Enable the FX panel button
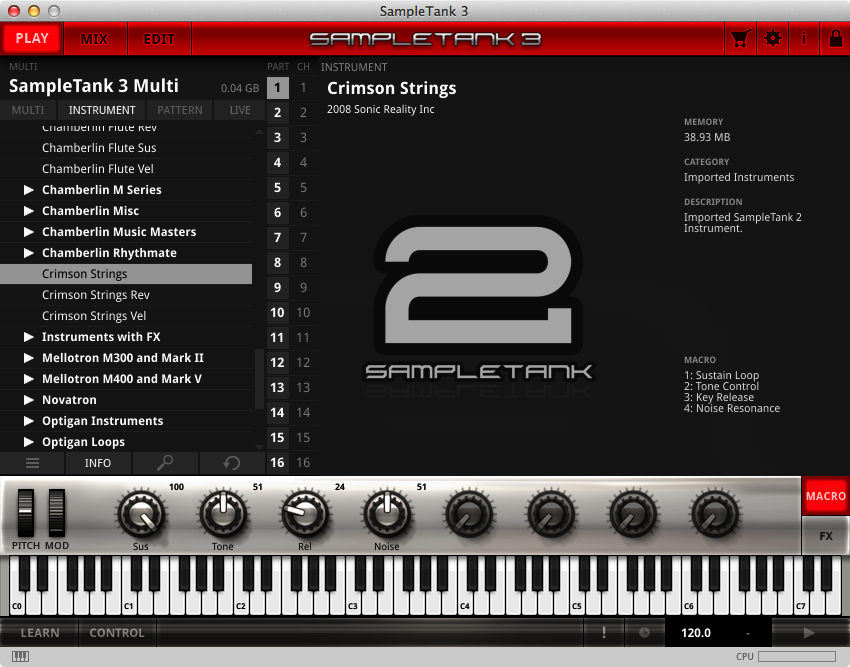This screenshot has height=667, width=850. point(826,536)
